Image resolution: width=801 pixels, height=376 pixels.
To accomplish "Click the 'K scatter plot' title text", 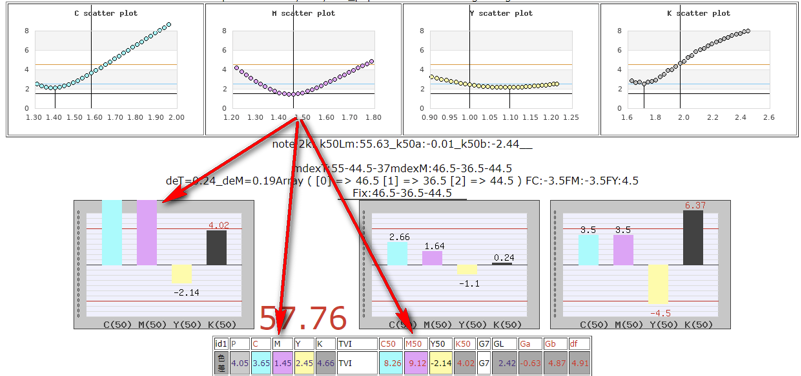I will coord(698,13).
